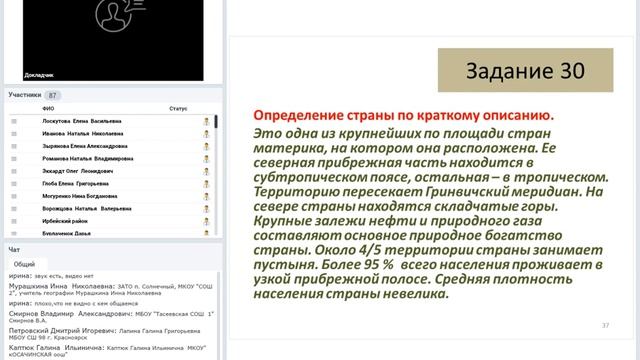Click the Статус column header

pyautogui.click(x=178, y=109)
